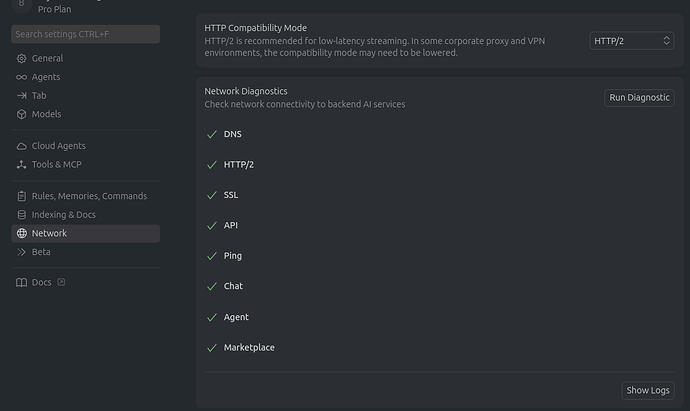This screenshot has width=690, height=411.
Task: Click the Docs book icon
Action: [22, 283]
